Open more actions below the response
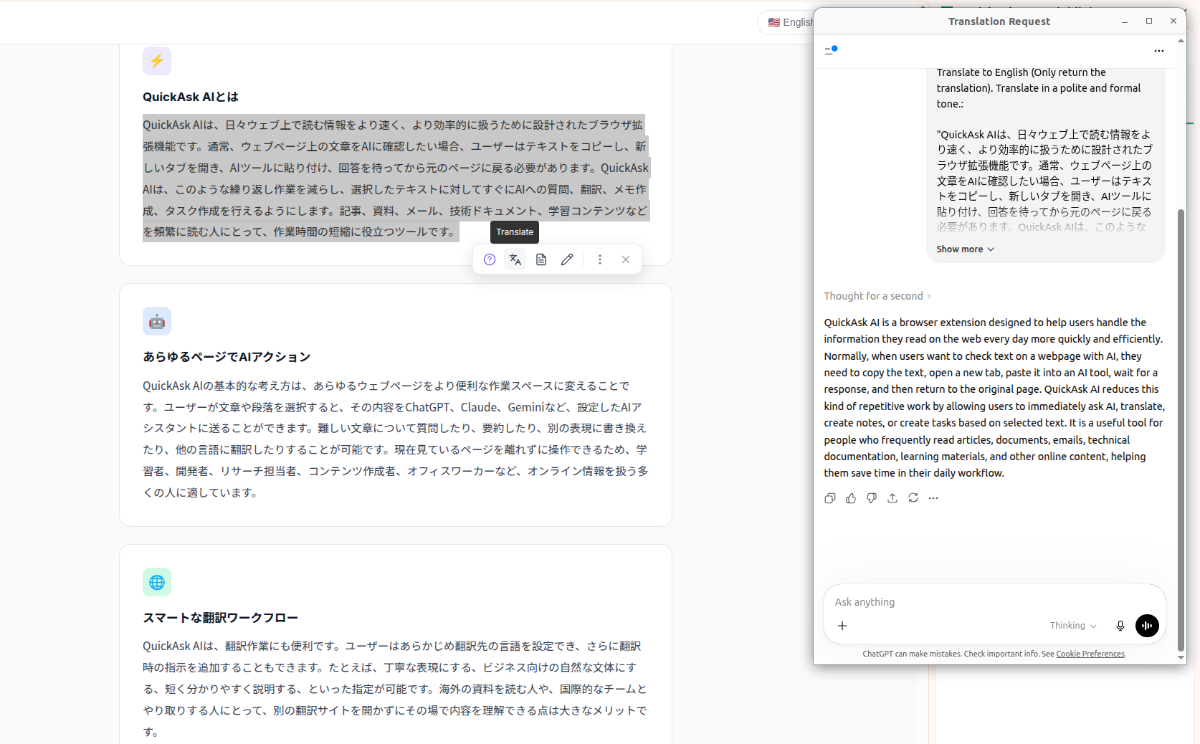The width and height of the screenshot is (1200, 744). point(934,498)
